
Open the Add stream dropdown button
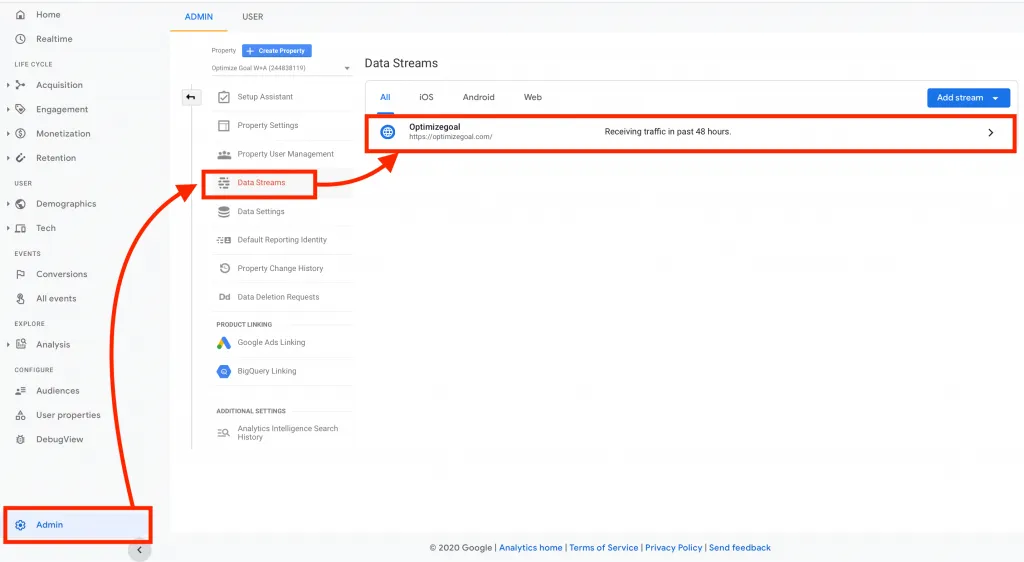(x=968, y=98)
